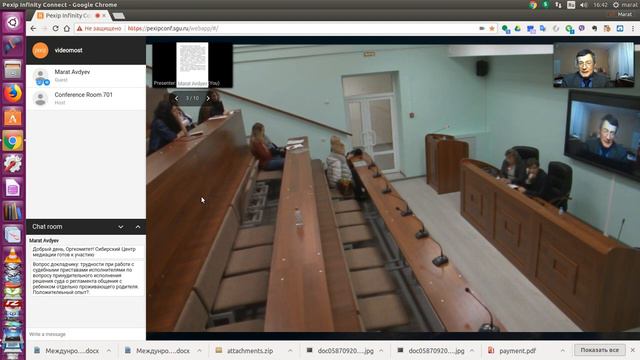Open attachments.zip from downloads bar
The height and width of the screenshot is (360, 640).
coord(245,351)
